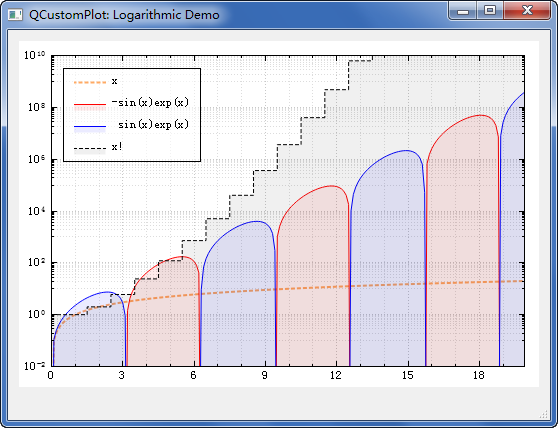Maximize the QCustomPlot window
This screenshot has width=558, height=428.
tap(490, 11)
